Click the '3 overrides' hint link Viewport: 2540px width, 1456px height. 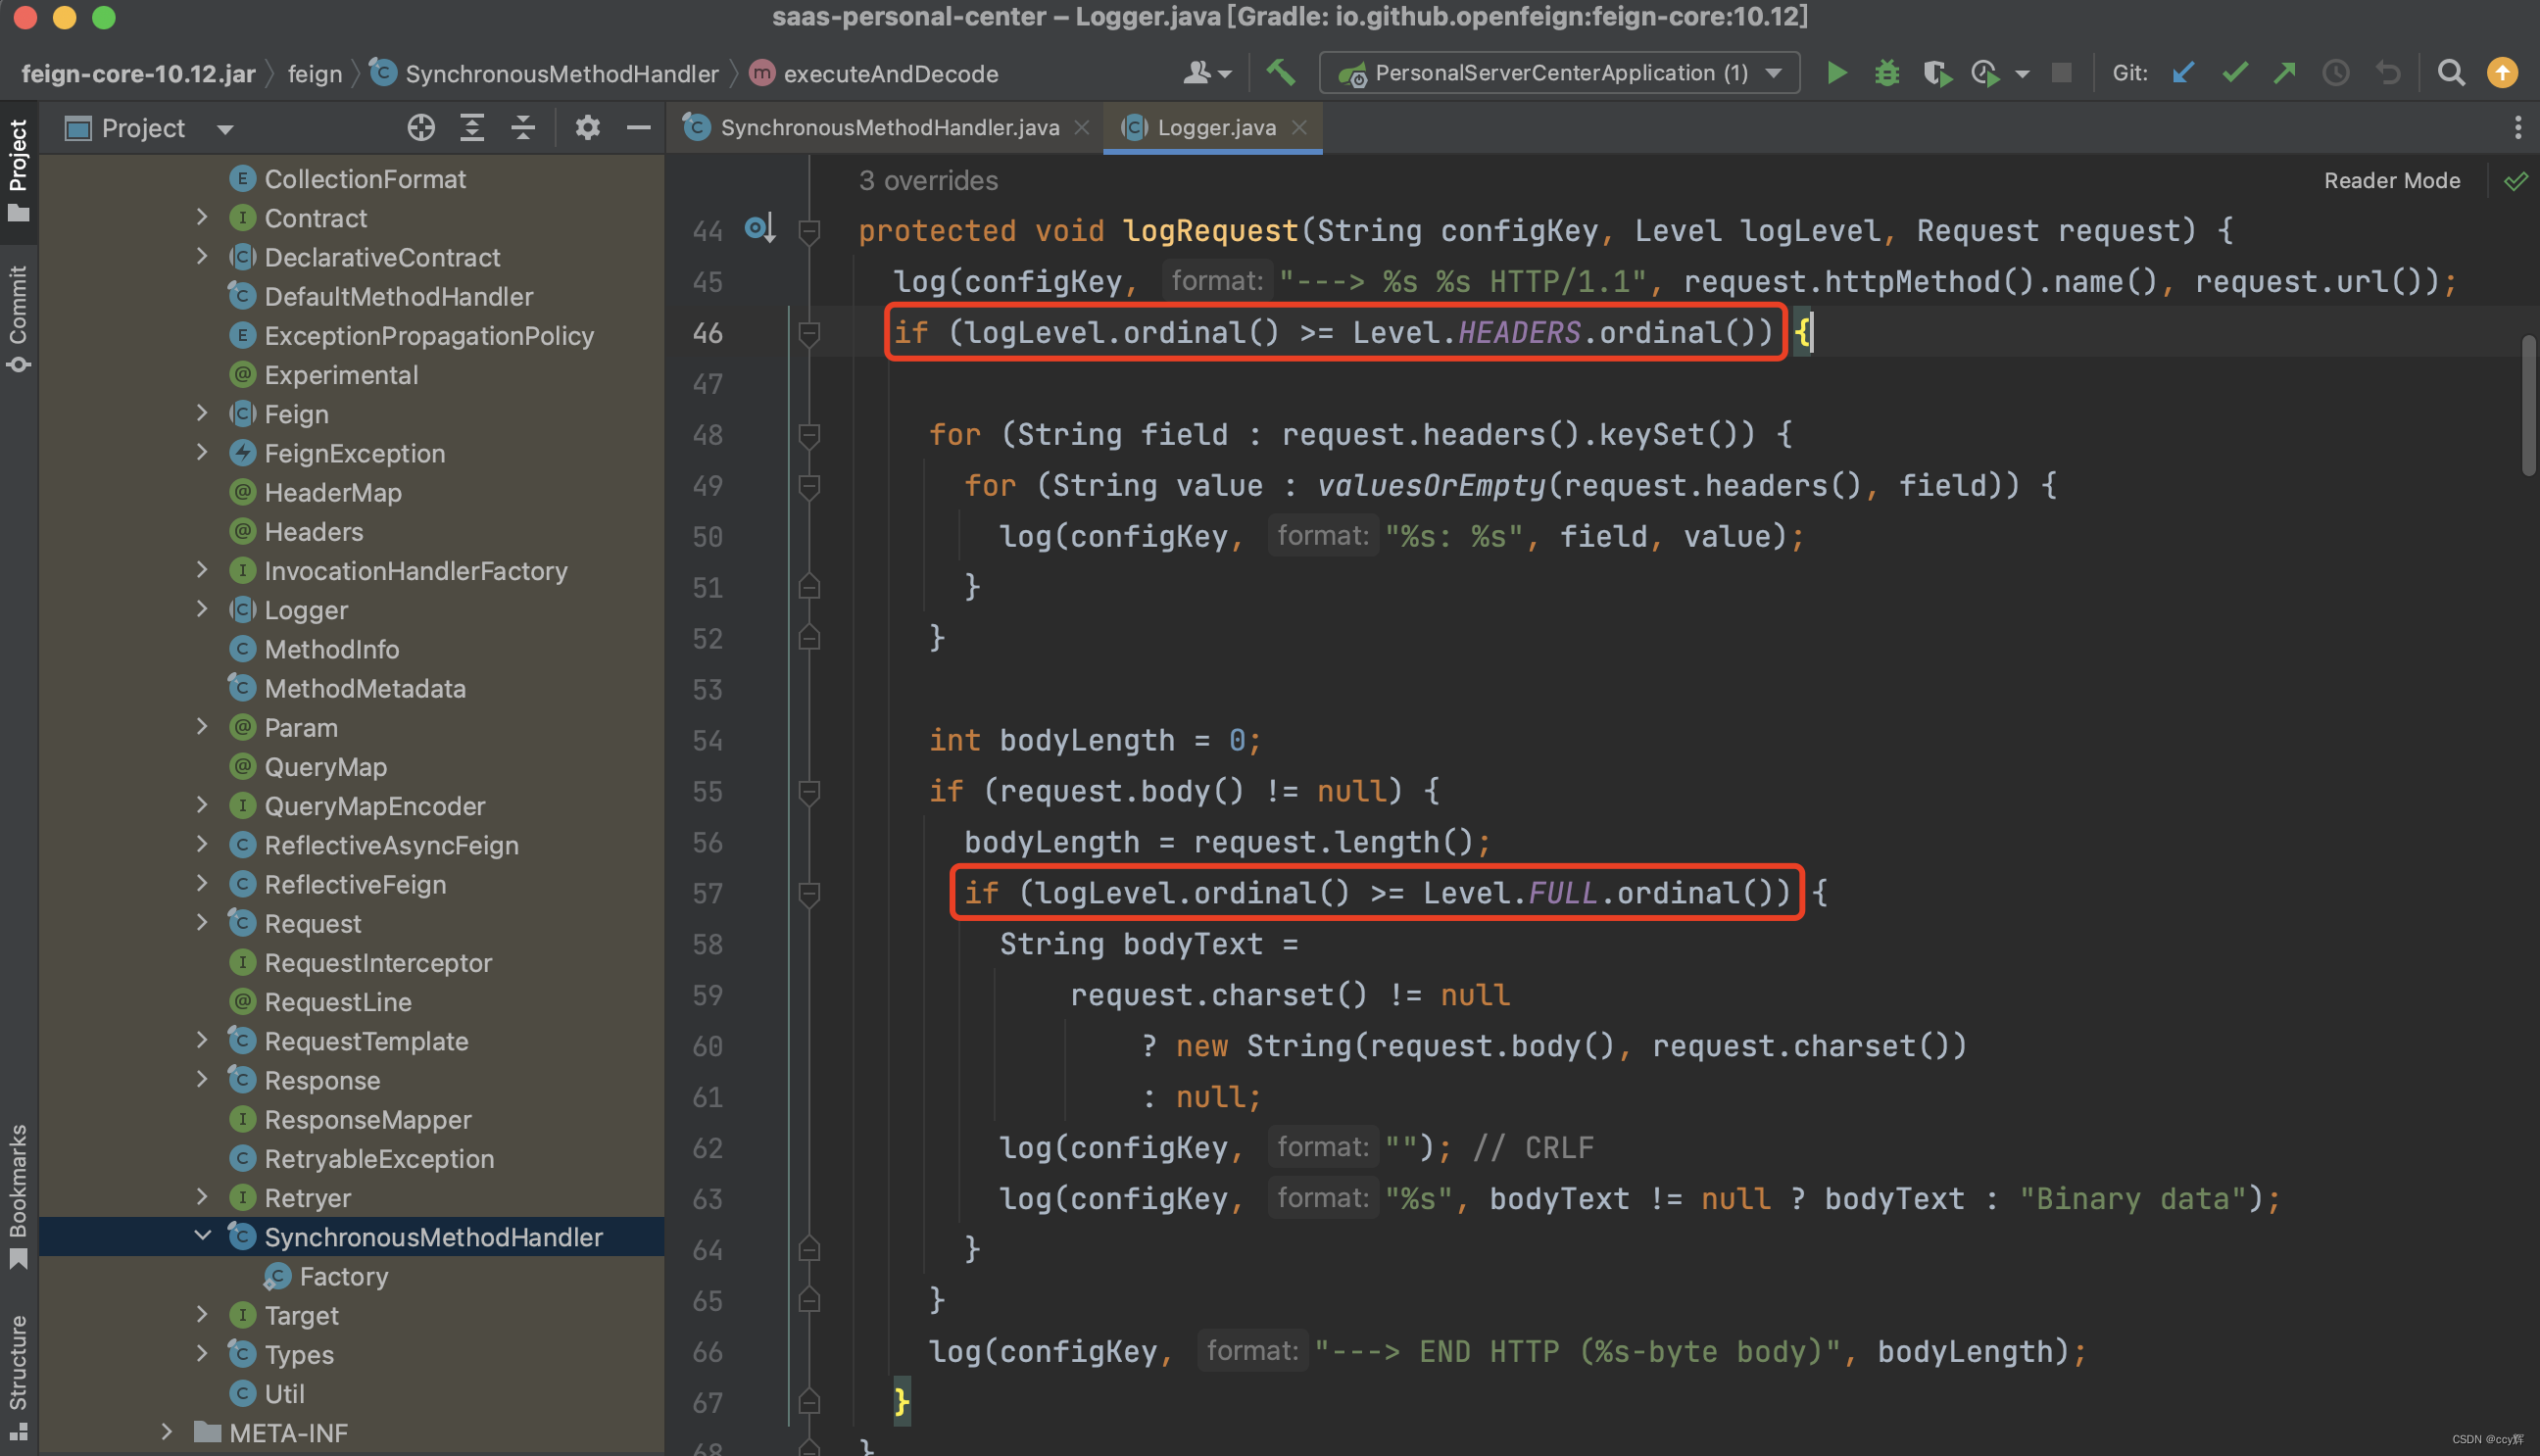click(927, 181)
